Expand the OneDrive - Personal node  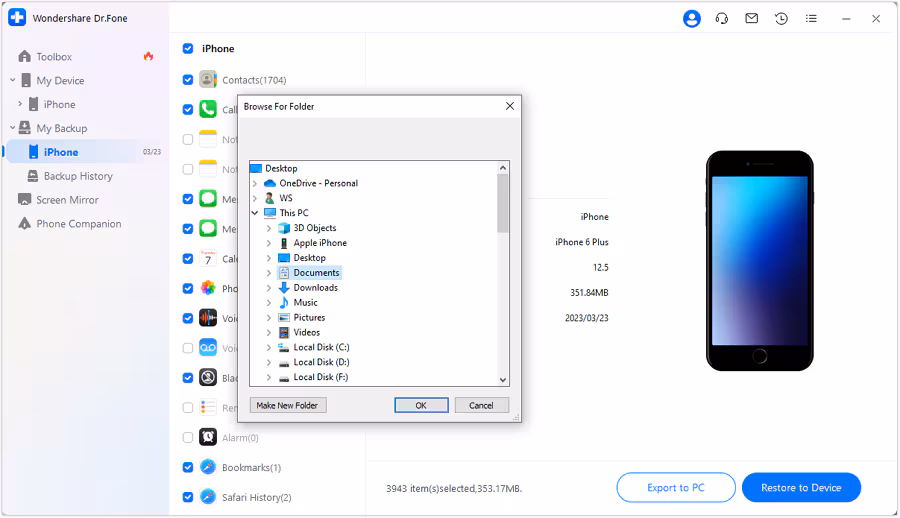pyautogui.click(x=255, y=184)
